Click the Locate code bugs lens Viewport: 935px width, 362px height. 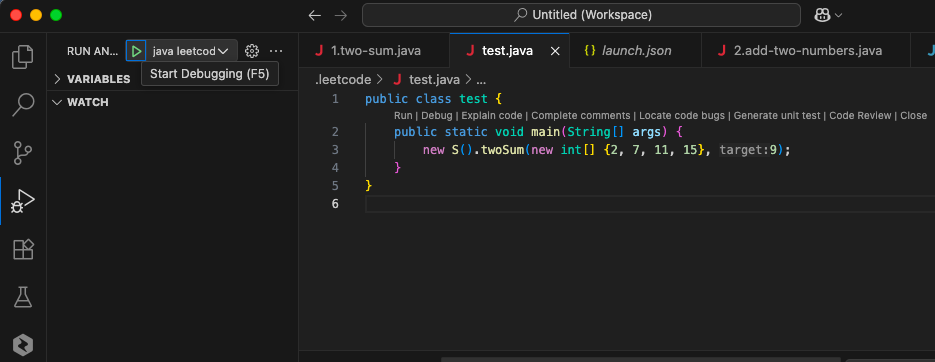(682, 116)
